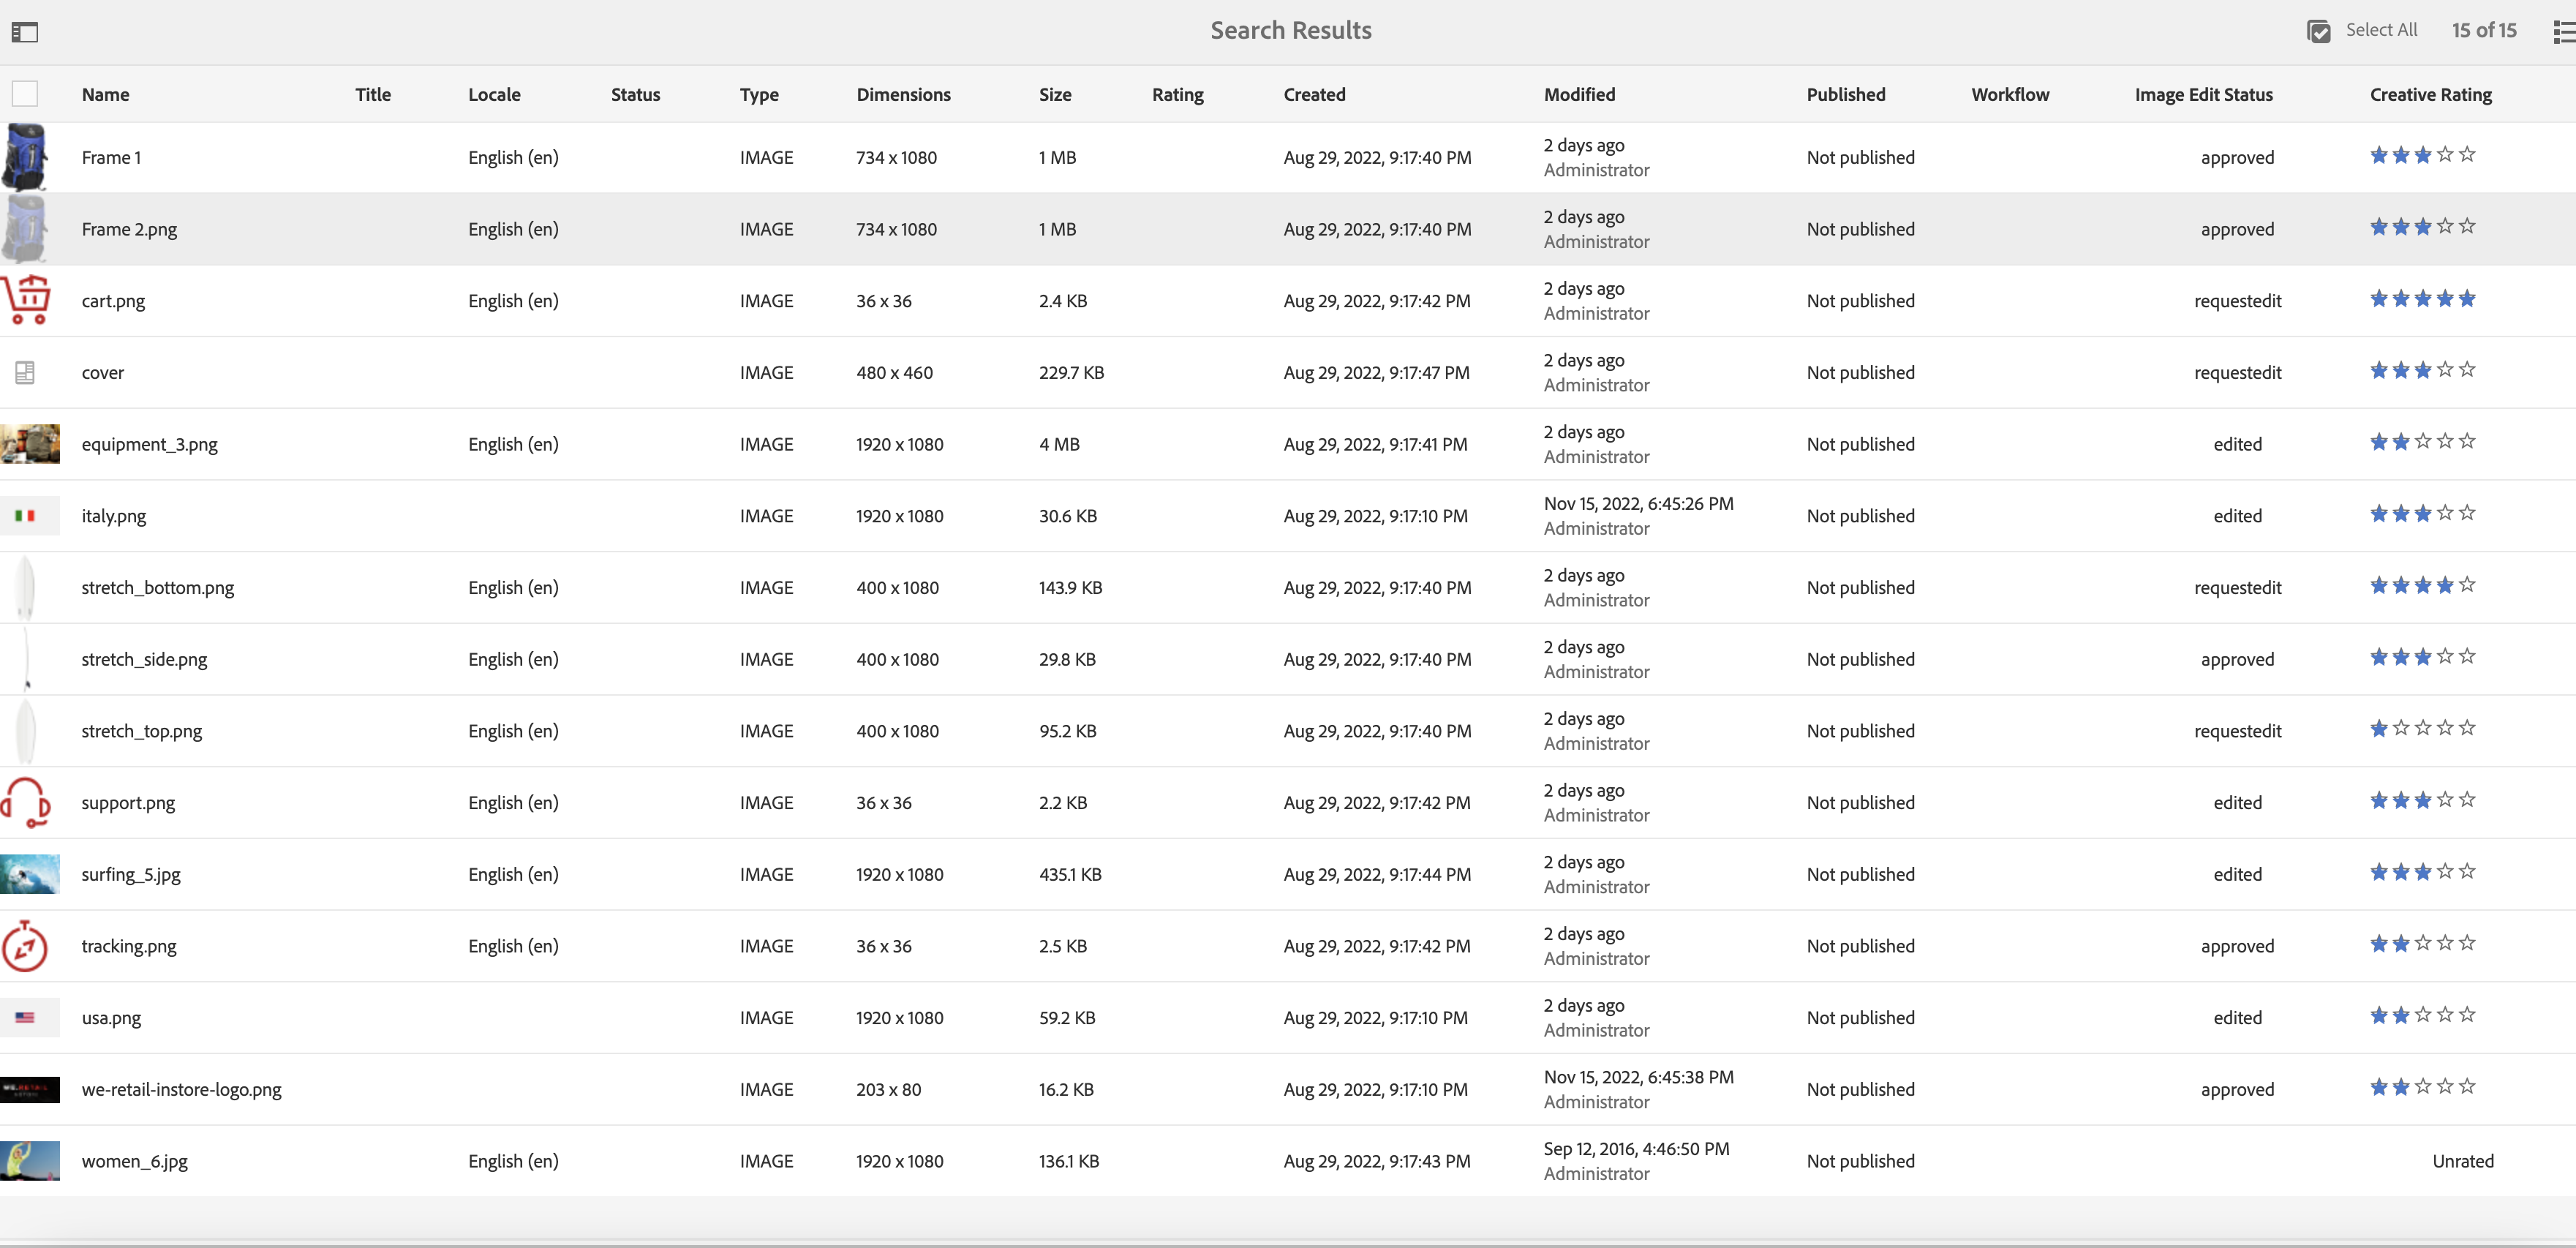Open the we-retail-instore-logo.png thumbnail
Image resolution: width=2576 pixels, height=1248 pixels.
(31, 1089)
